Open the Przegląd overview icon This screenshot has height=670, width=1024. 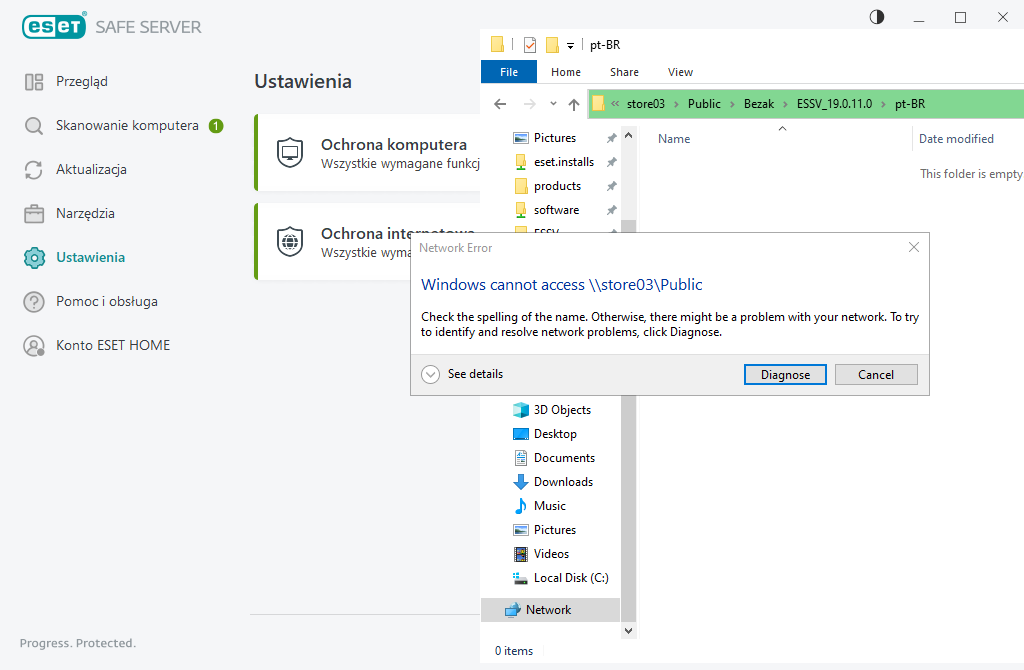(34, 82)
